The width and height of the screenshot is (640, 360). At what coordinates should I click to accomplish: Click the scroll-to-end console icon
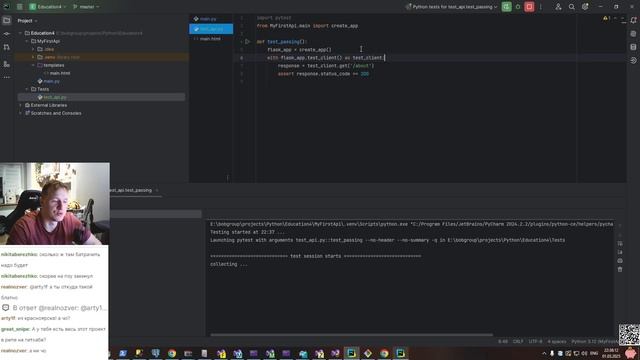coord(620,252)
